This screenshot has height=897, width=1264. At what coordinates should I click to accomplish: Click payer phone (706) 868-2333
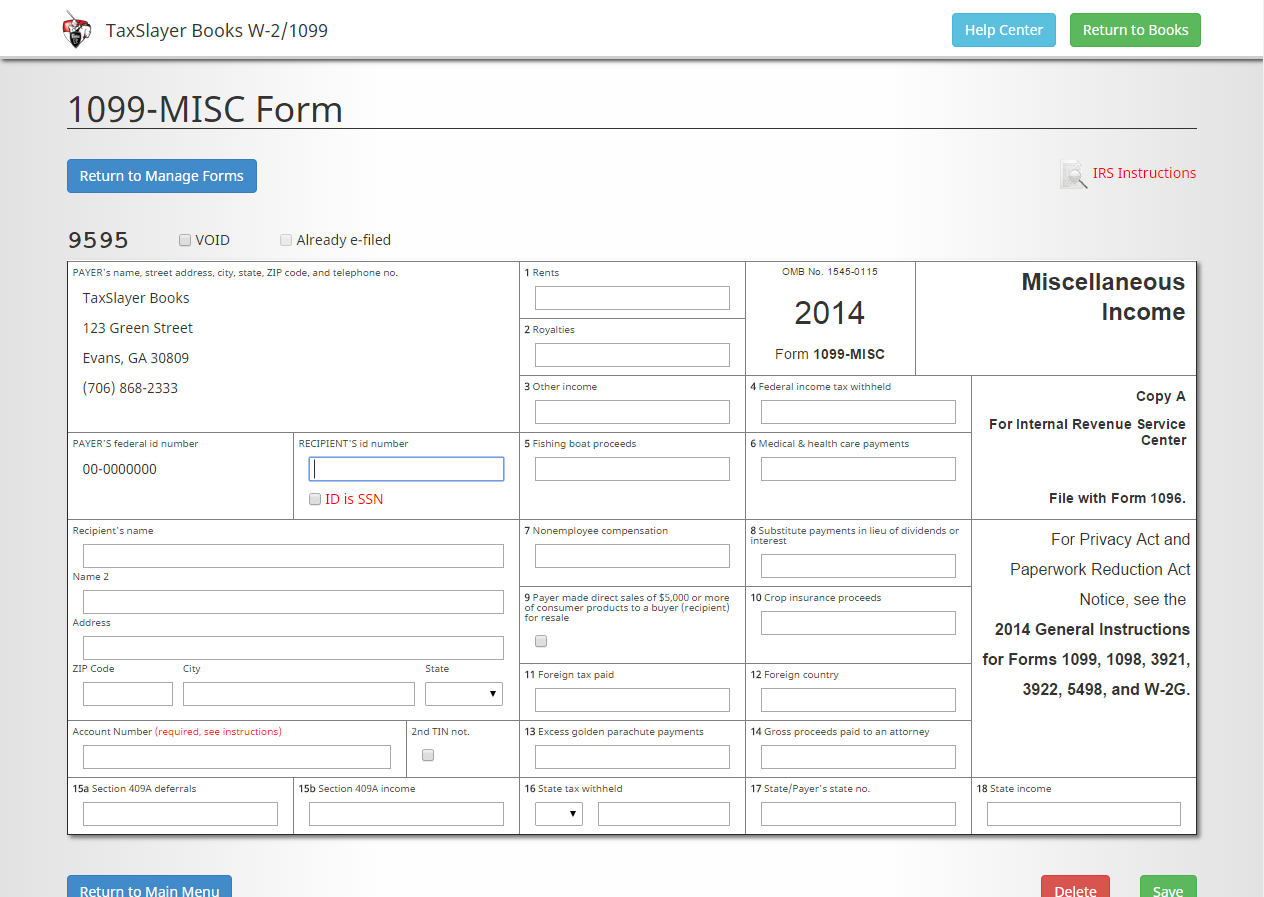pos(130,388)
